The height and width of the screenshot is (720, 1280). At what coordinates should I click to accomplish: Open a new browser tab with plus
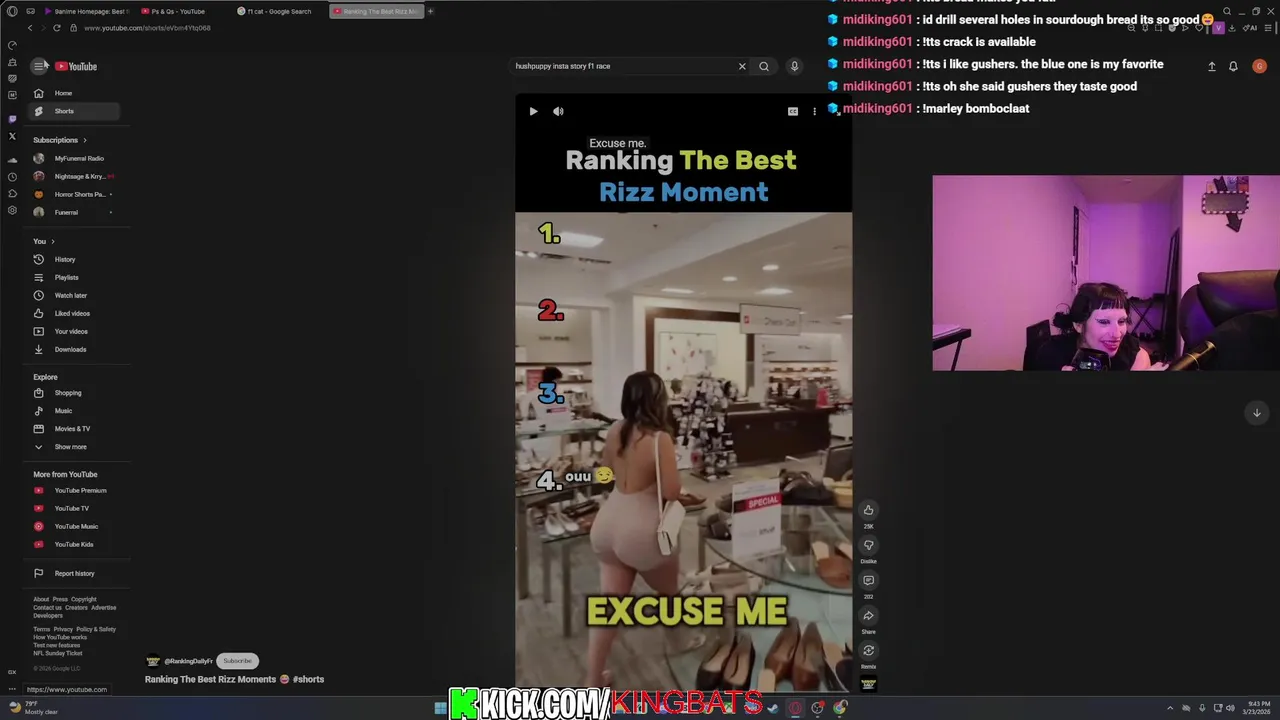430,11
